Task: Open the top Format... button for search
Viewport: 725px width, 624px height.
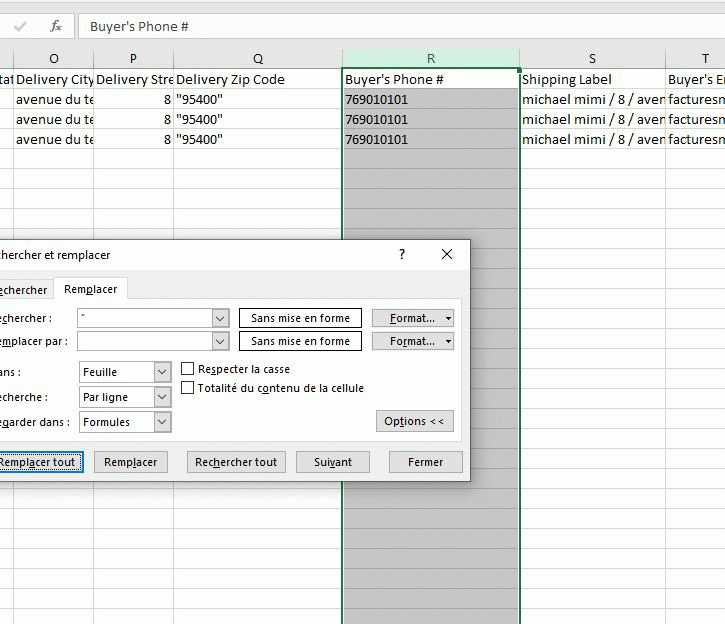Action: [412, 318]
